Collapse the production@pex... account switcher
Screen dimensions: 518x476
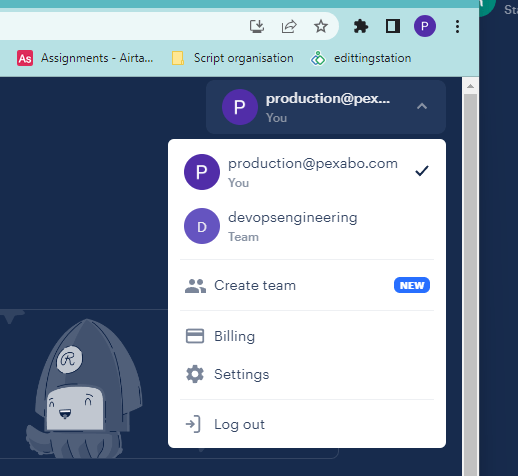[x=326, y=107]
